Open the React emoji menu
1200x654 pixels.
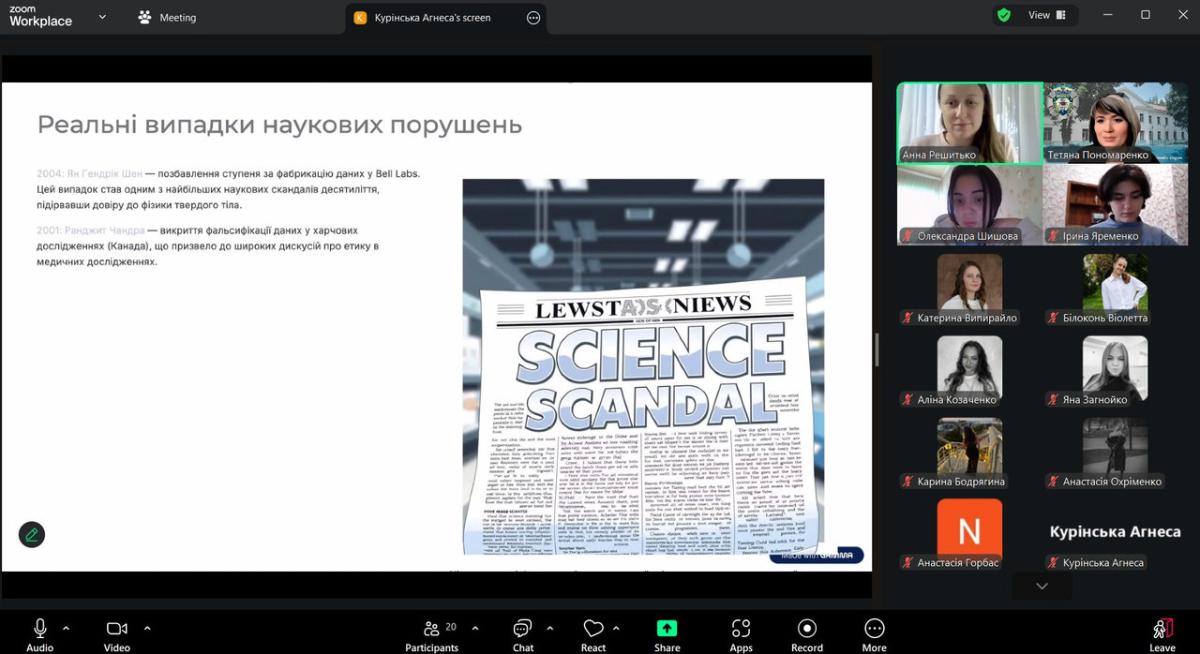coord(593,634)
